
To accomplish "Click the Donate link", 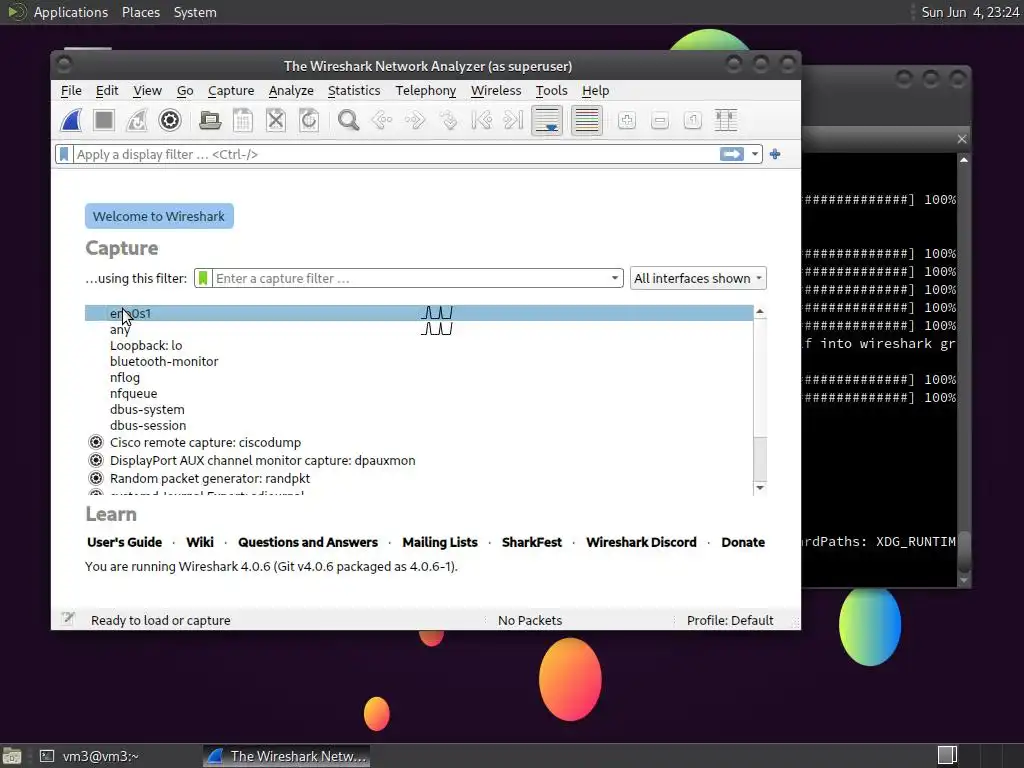I will click(x=743, y=542).
